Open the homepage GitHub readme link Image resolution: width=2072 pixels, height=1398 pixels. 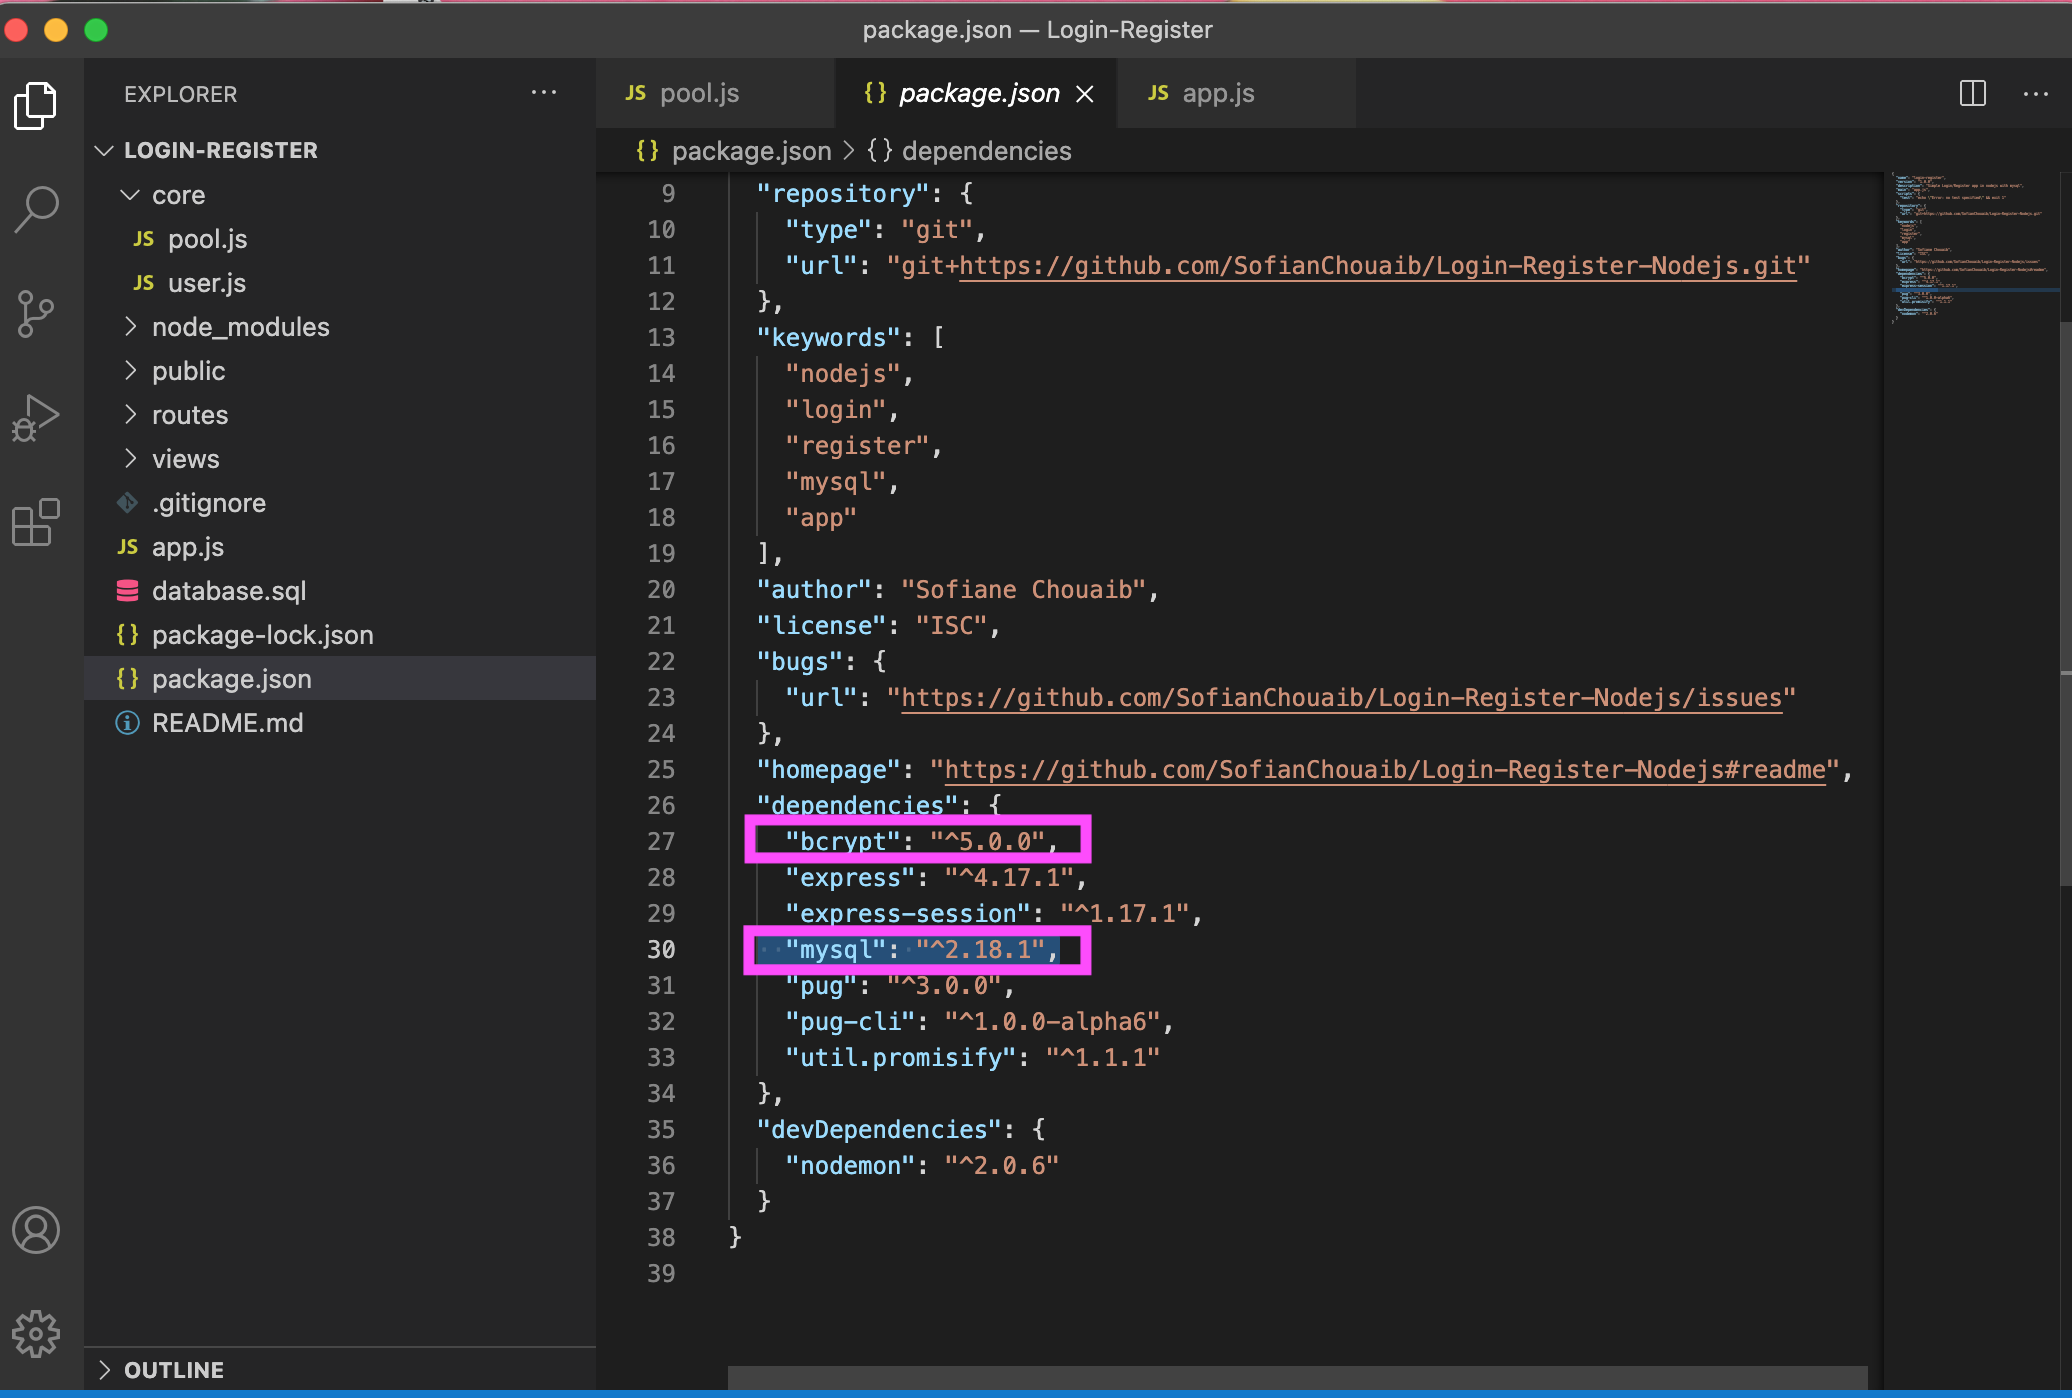click(1385, 770)
